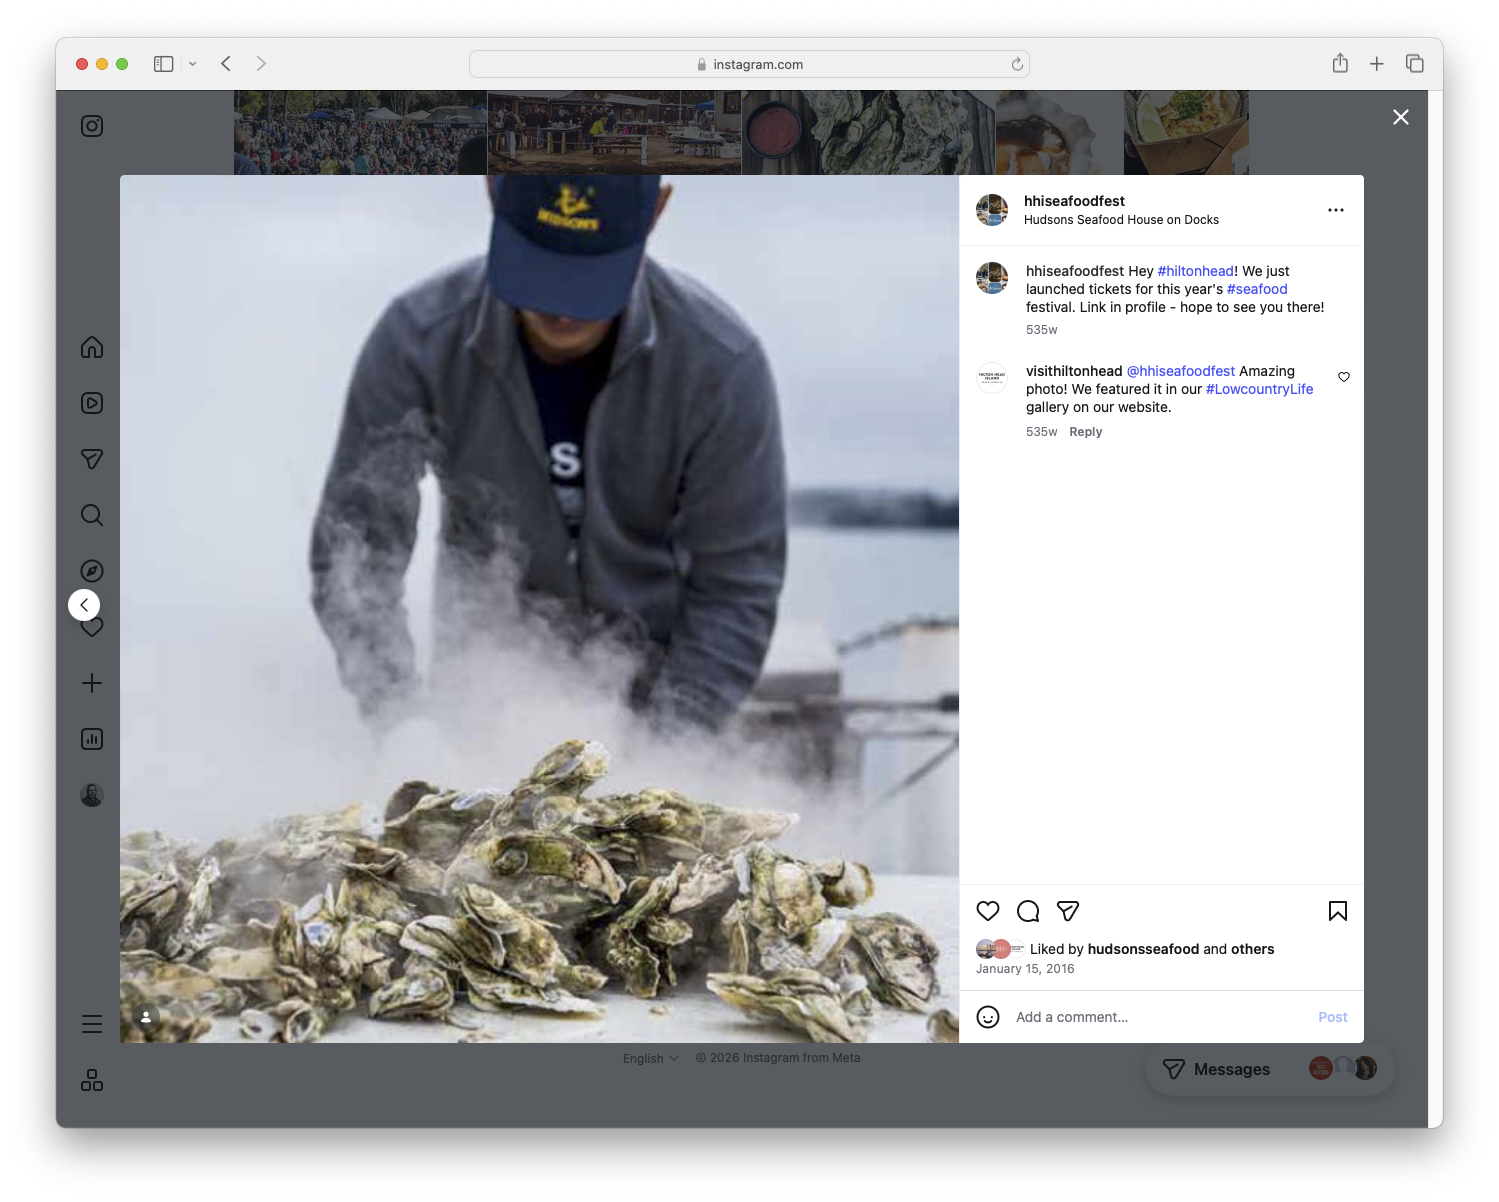Open Hudsons Seafood House on Docks location
The width and height of the screenshot is (1499, 1202).
click(x=1121, y=220)
